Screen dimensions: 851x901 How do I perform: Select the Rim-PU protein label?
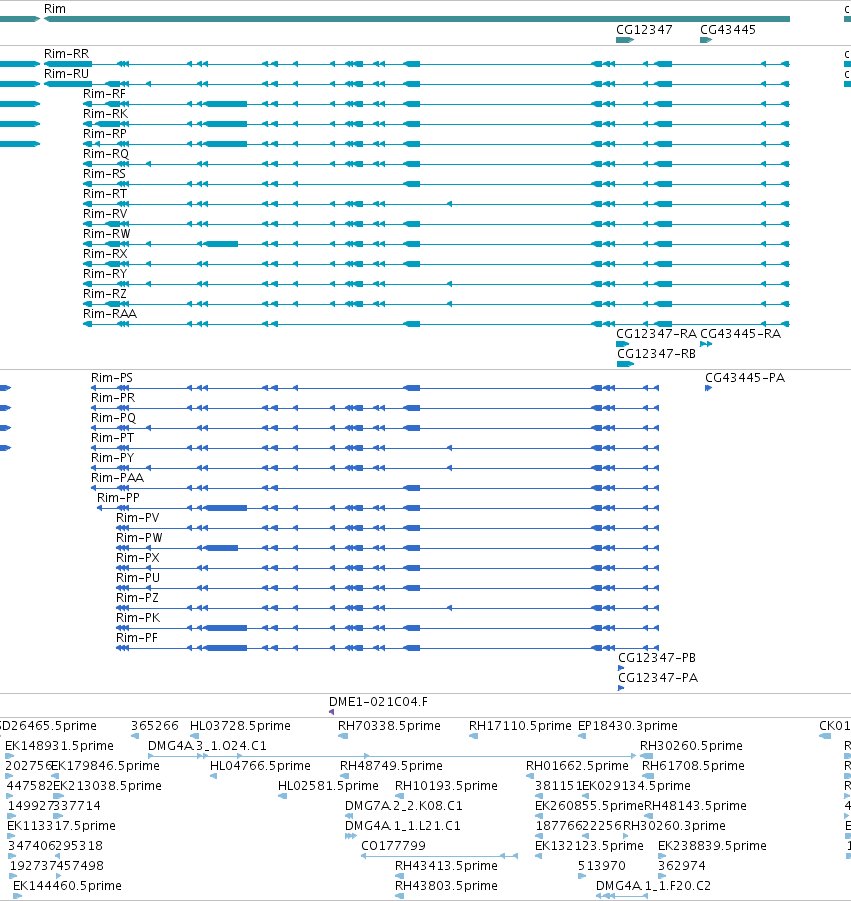coord(138,577)
